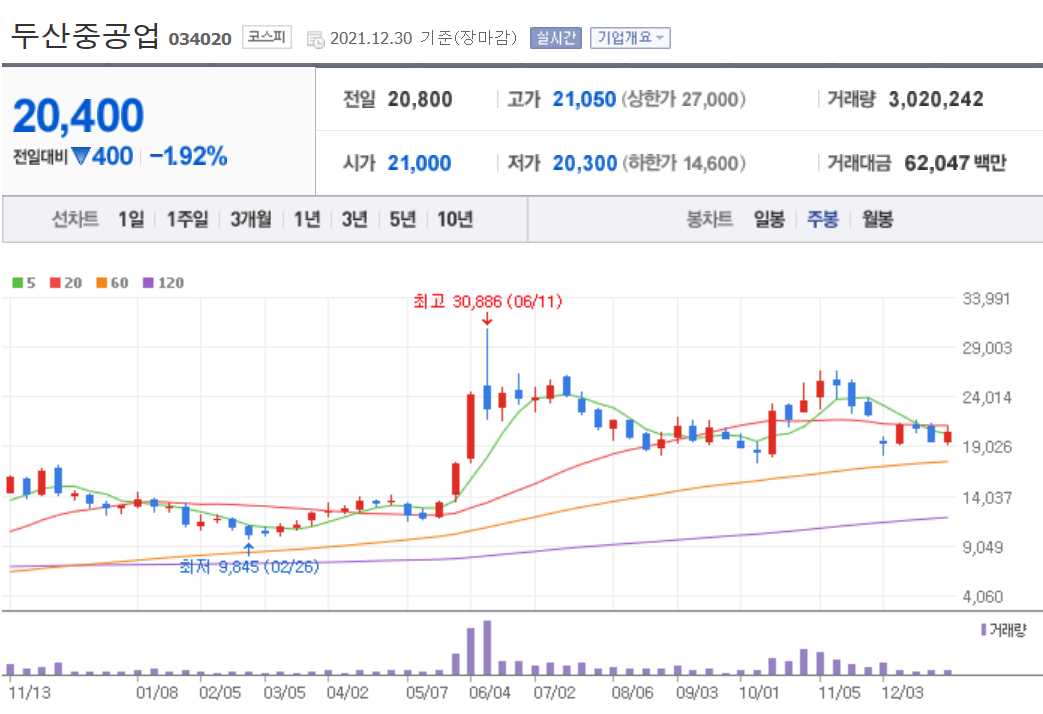Click the calendar icon beside the date
The width and height of the screenshot is (1043, 714).
(x=315, y=39)
